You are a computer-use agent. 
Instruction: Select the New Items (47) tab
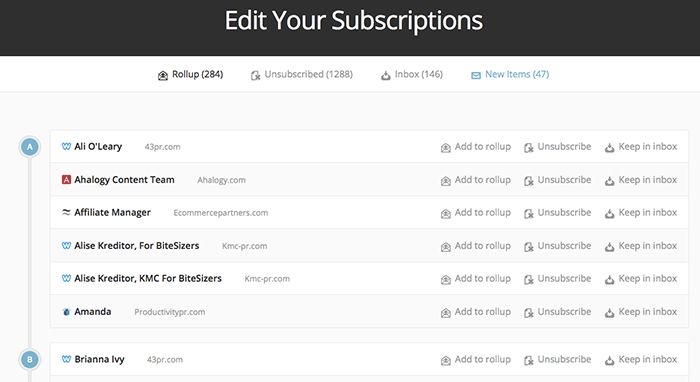(510, 75)
